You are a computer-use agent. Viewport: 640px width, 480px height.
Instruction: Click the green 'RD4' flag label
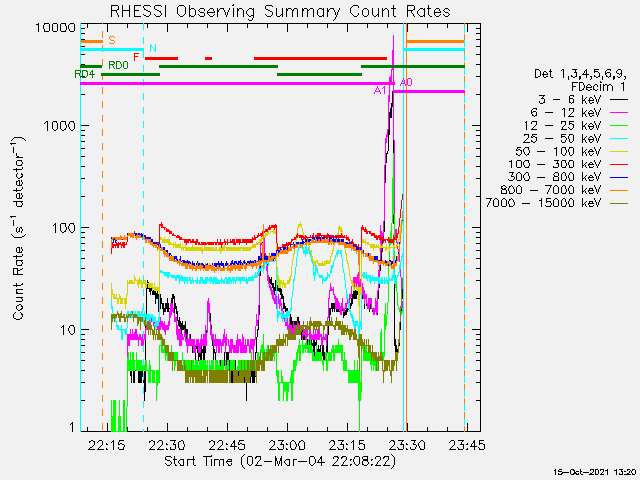pos(85,74)
